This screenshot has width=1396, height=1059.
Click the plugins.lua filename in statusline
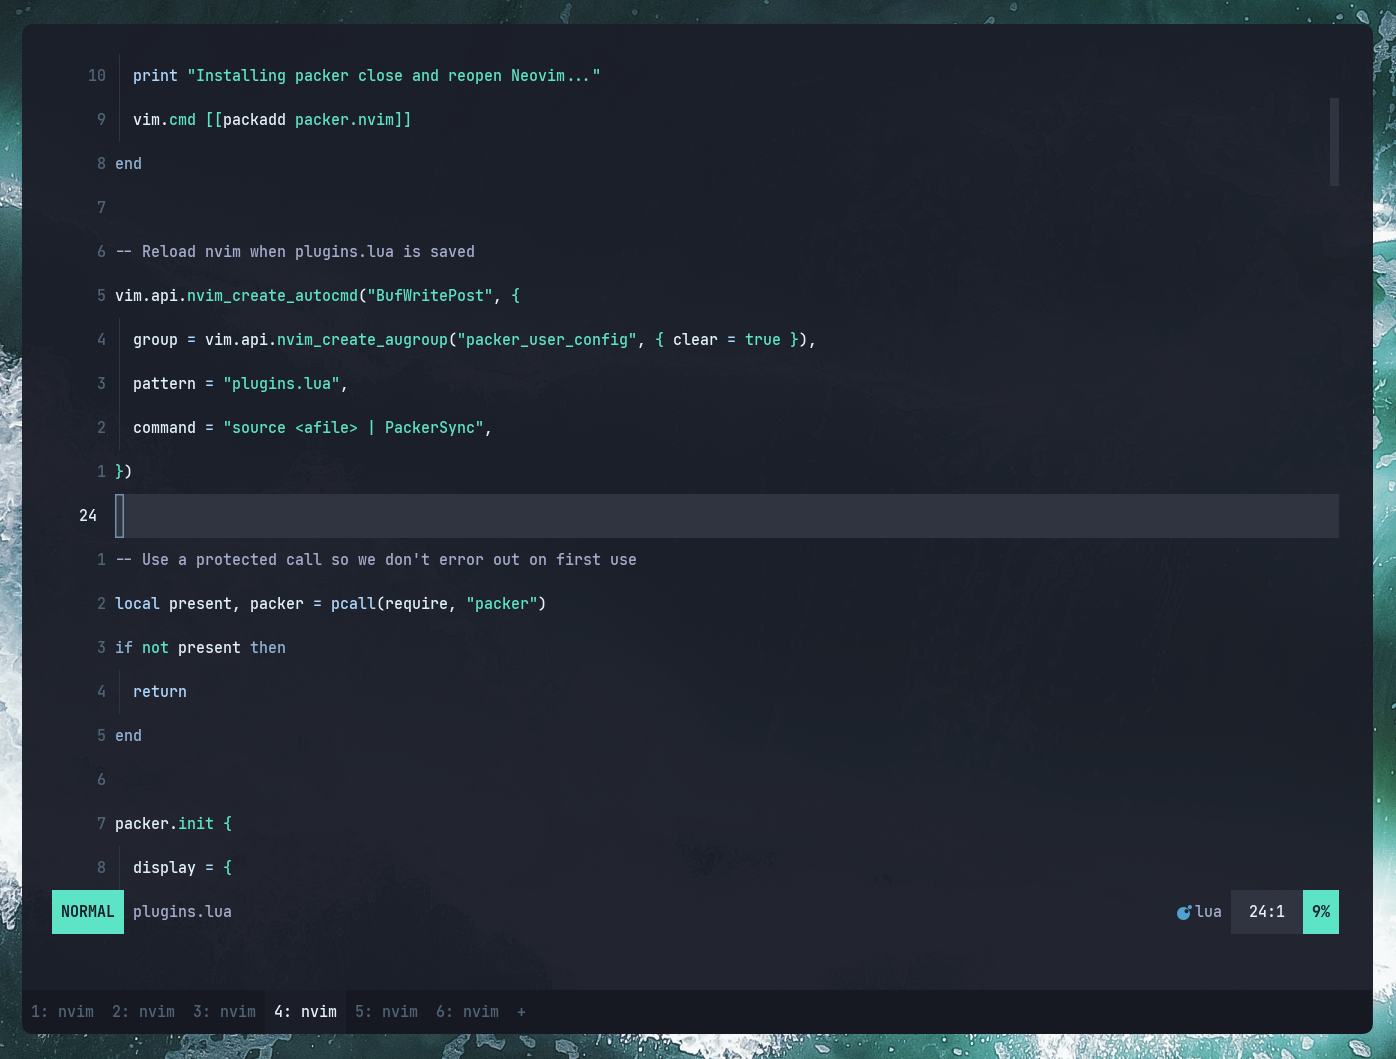(x=182, y=912)
